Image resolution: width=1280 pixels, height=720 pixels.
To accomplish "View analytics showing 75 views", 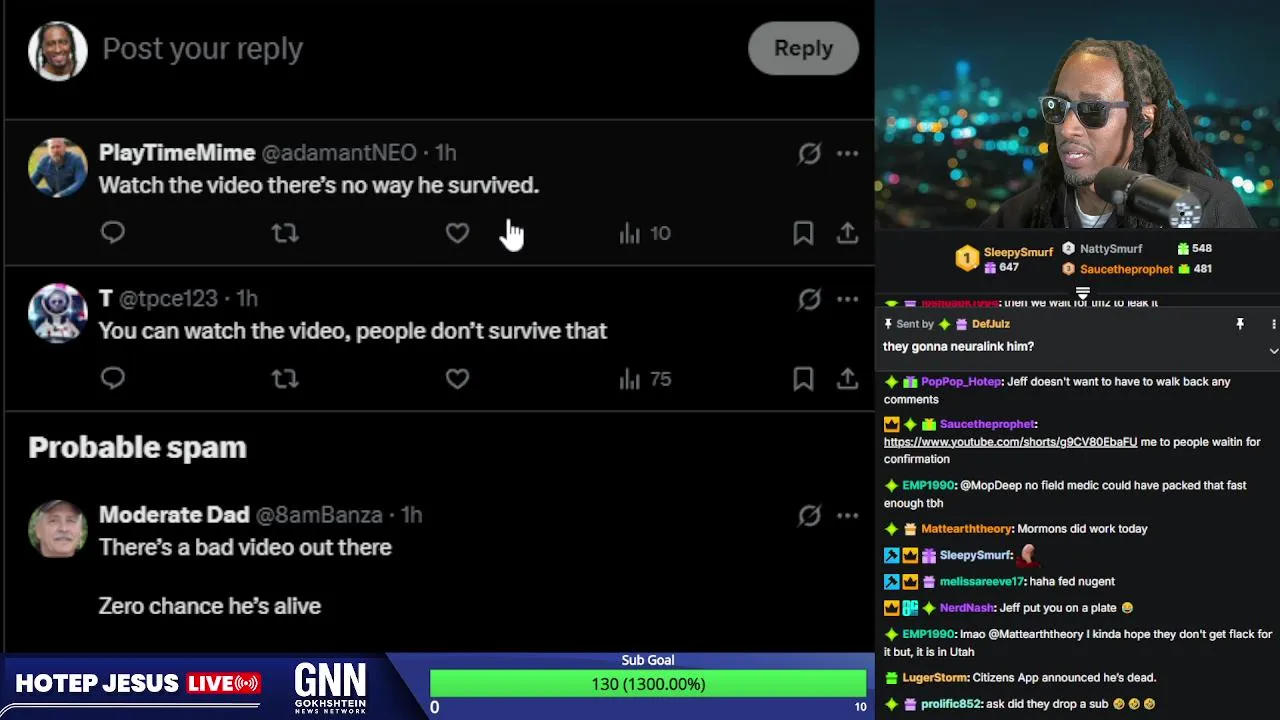I will (x=645, y=379).
